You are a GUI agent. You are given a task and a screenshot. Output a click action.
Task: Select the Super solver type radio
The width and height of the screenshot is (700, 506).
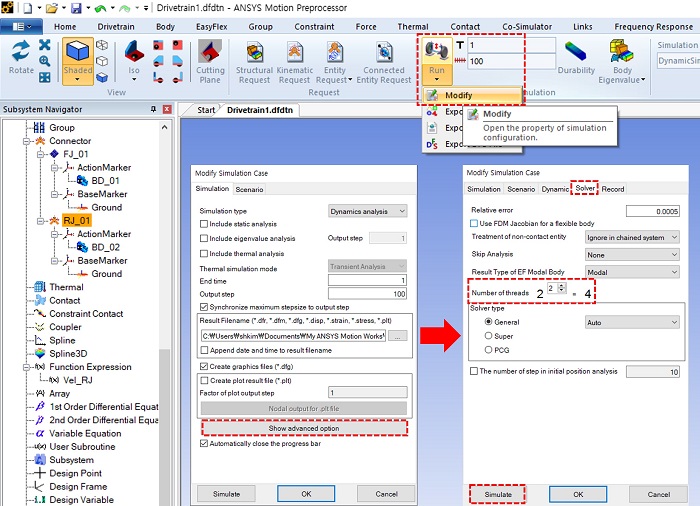pyautogui.click(x=488, y=336)
